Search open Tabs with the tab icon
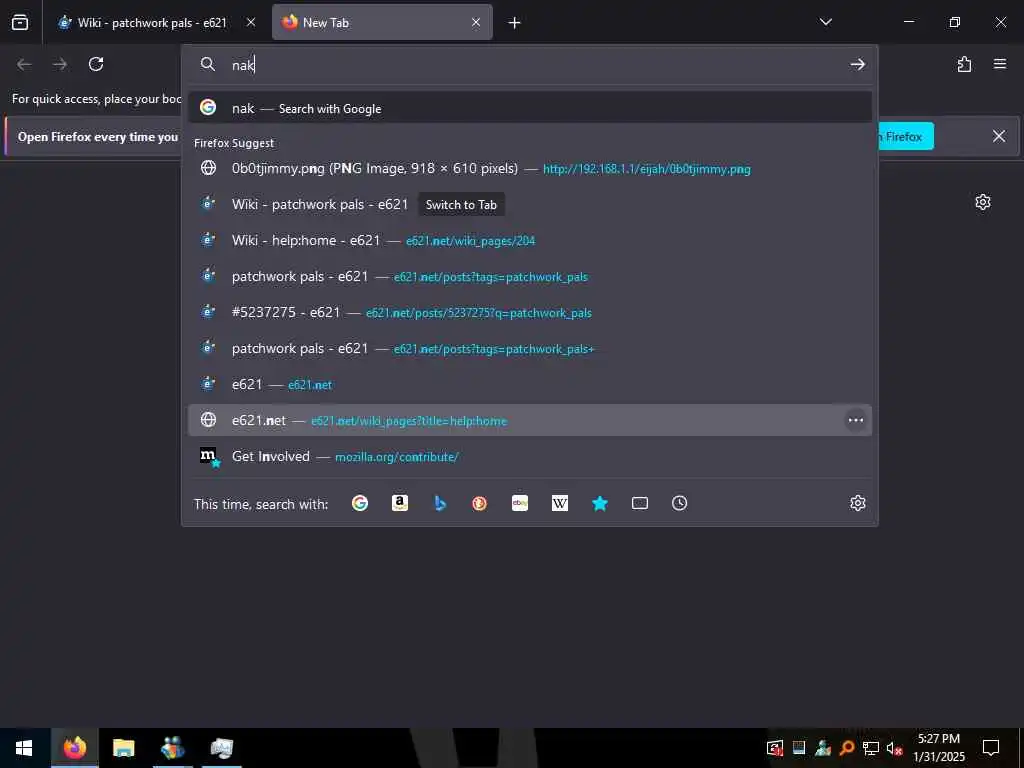This screenshot has height=768, width=1024. click(640, 504)
